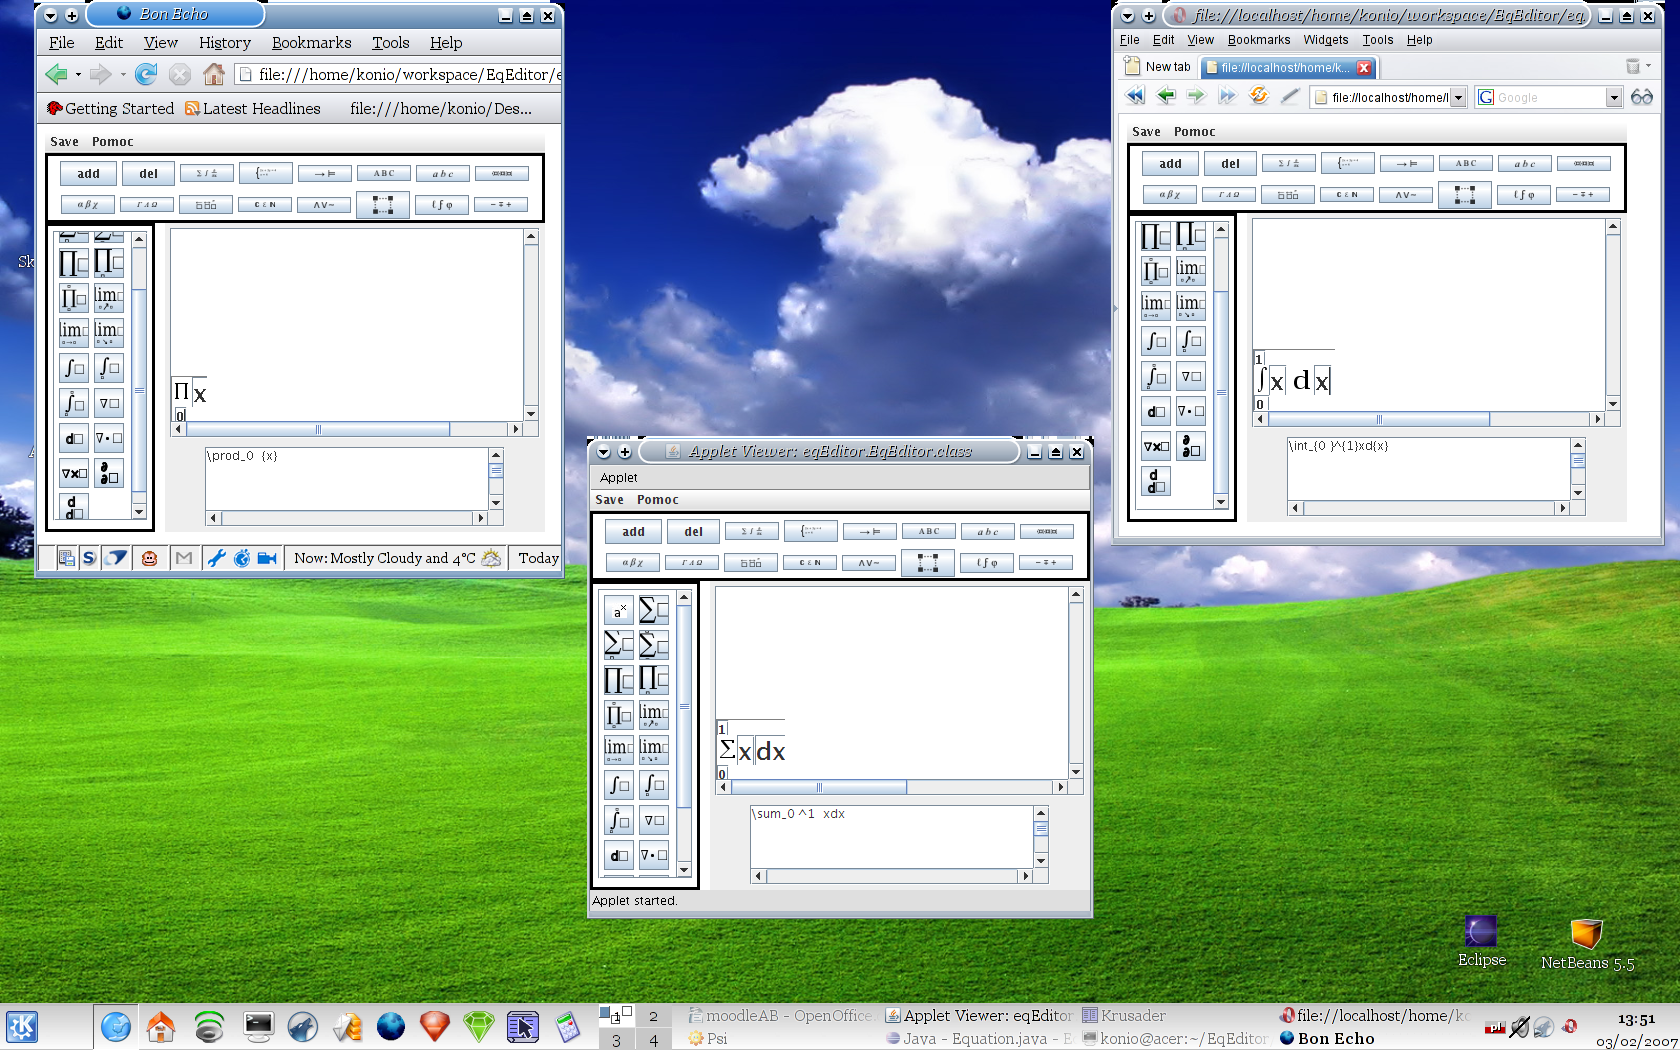This screenshot has width=1680, height=1050.
Task: Toggle sticky plus button on Bon Echo titlebar
Action: pos(72,15)
